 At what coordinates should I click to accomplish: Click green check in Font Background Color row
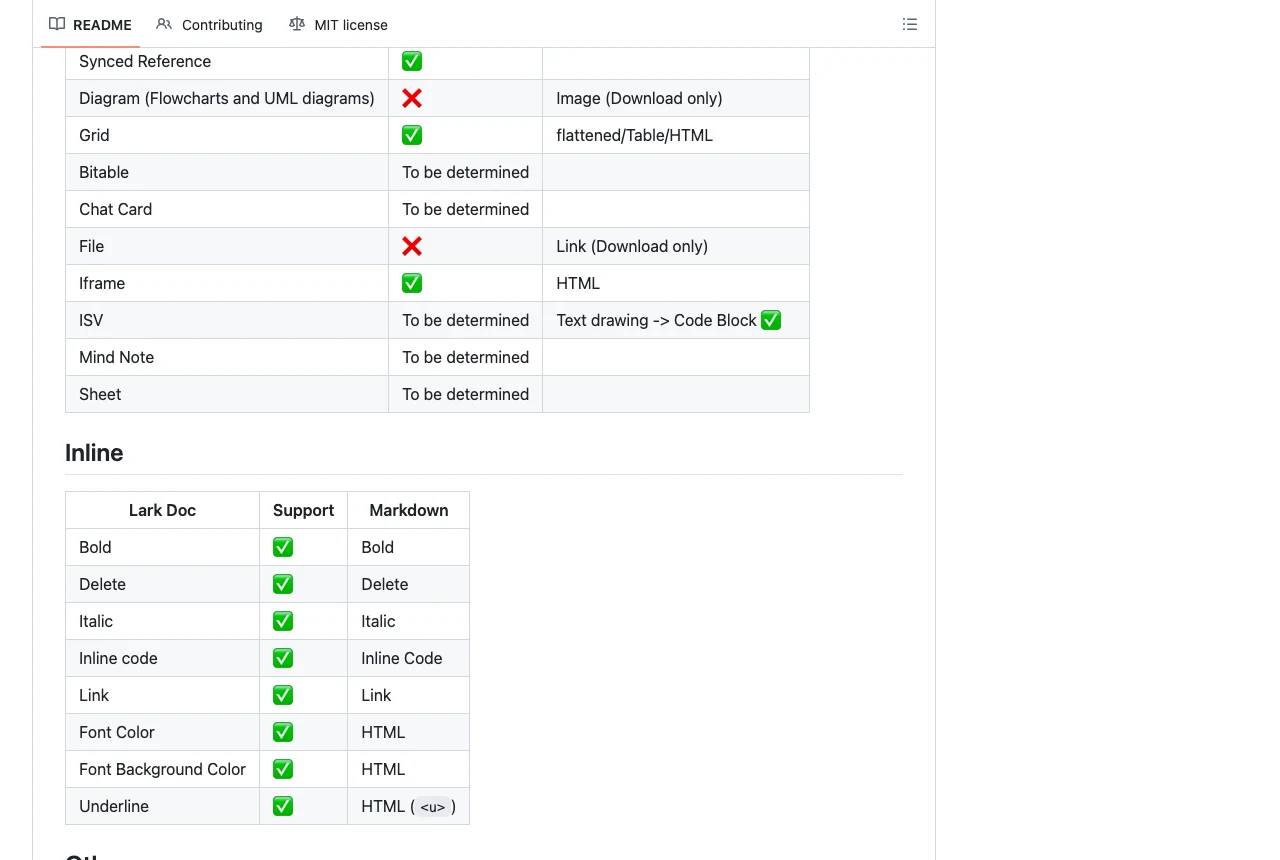(x=283, y=769)
